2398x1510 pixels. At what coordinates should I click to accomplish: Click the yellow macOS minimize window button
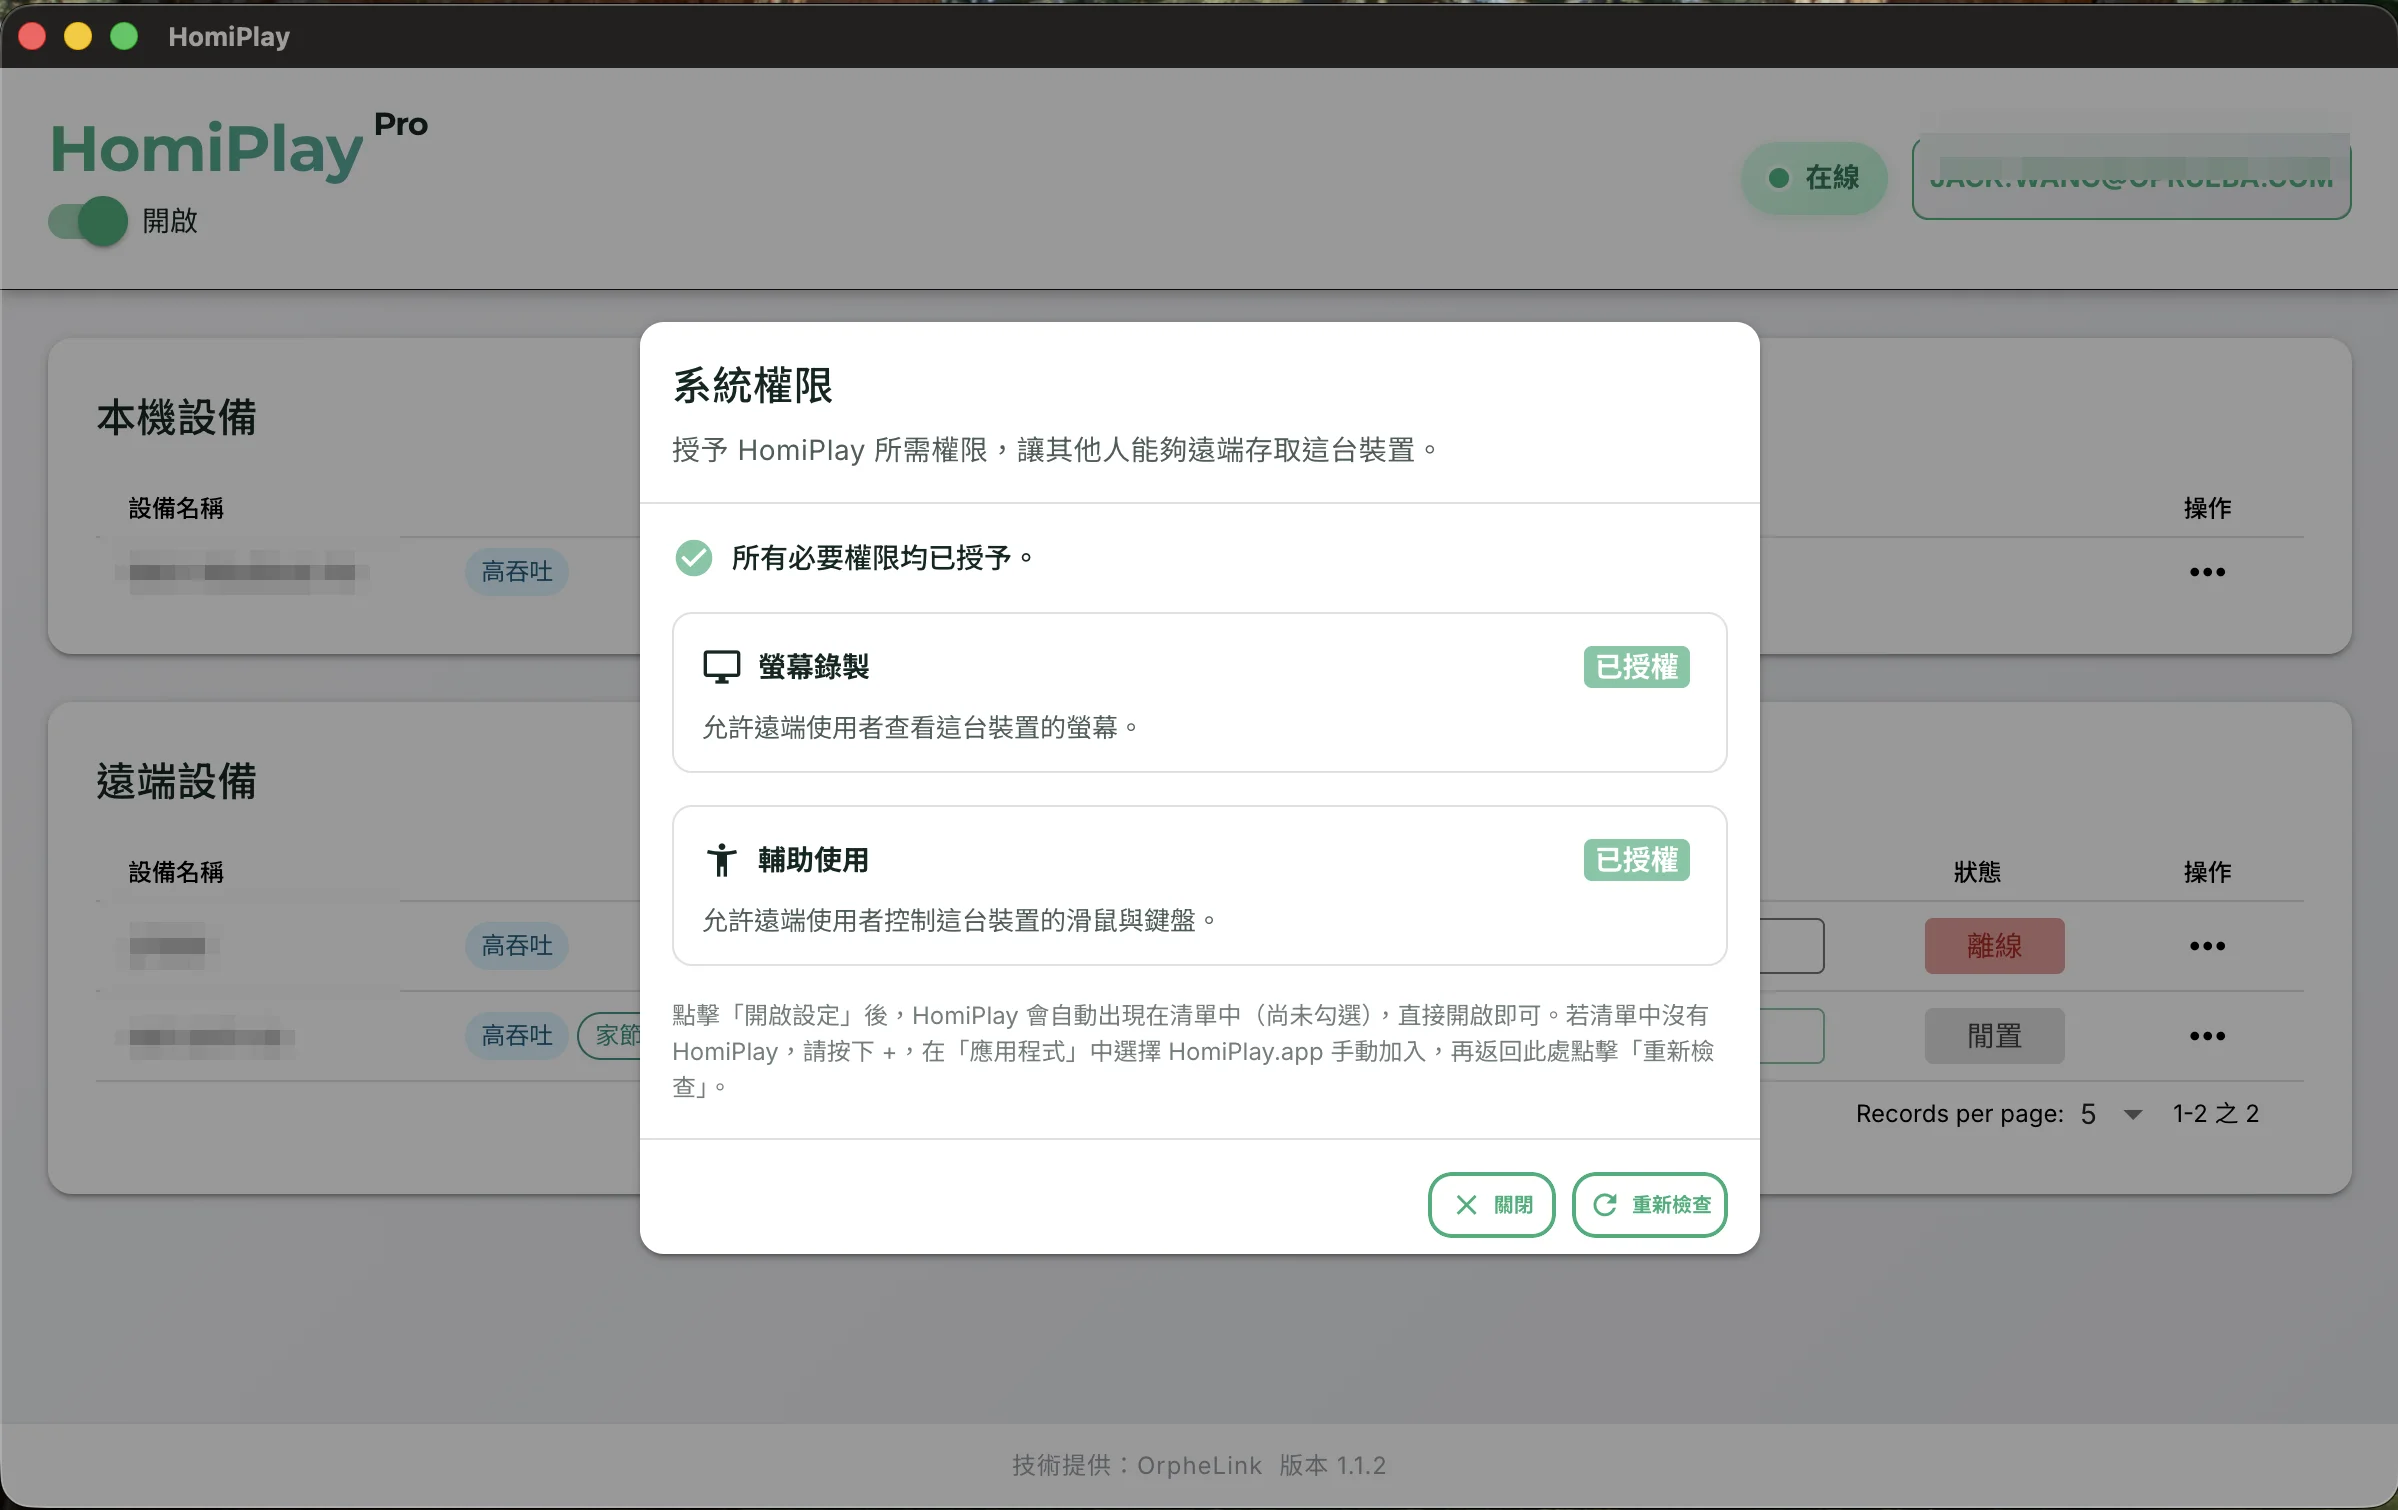pos(78,37)
